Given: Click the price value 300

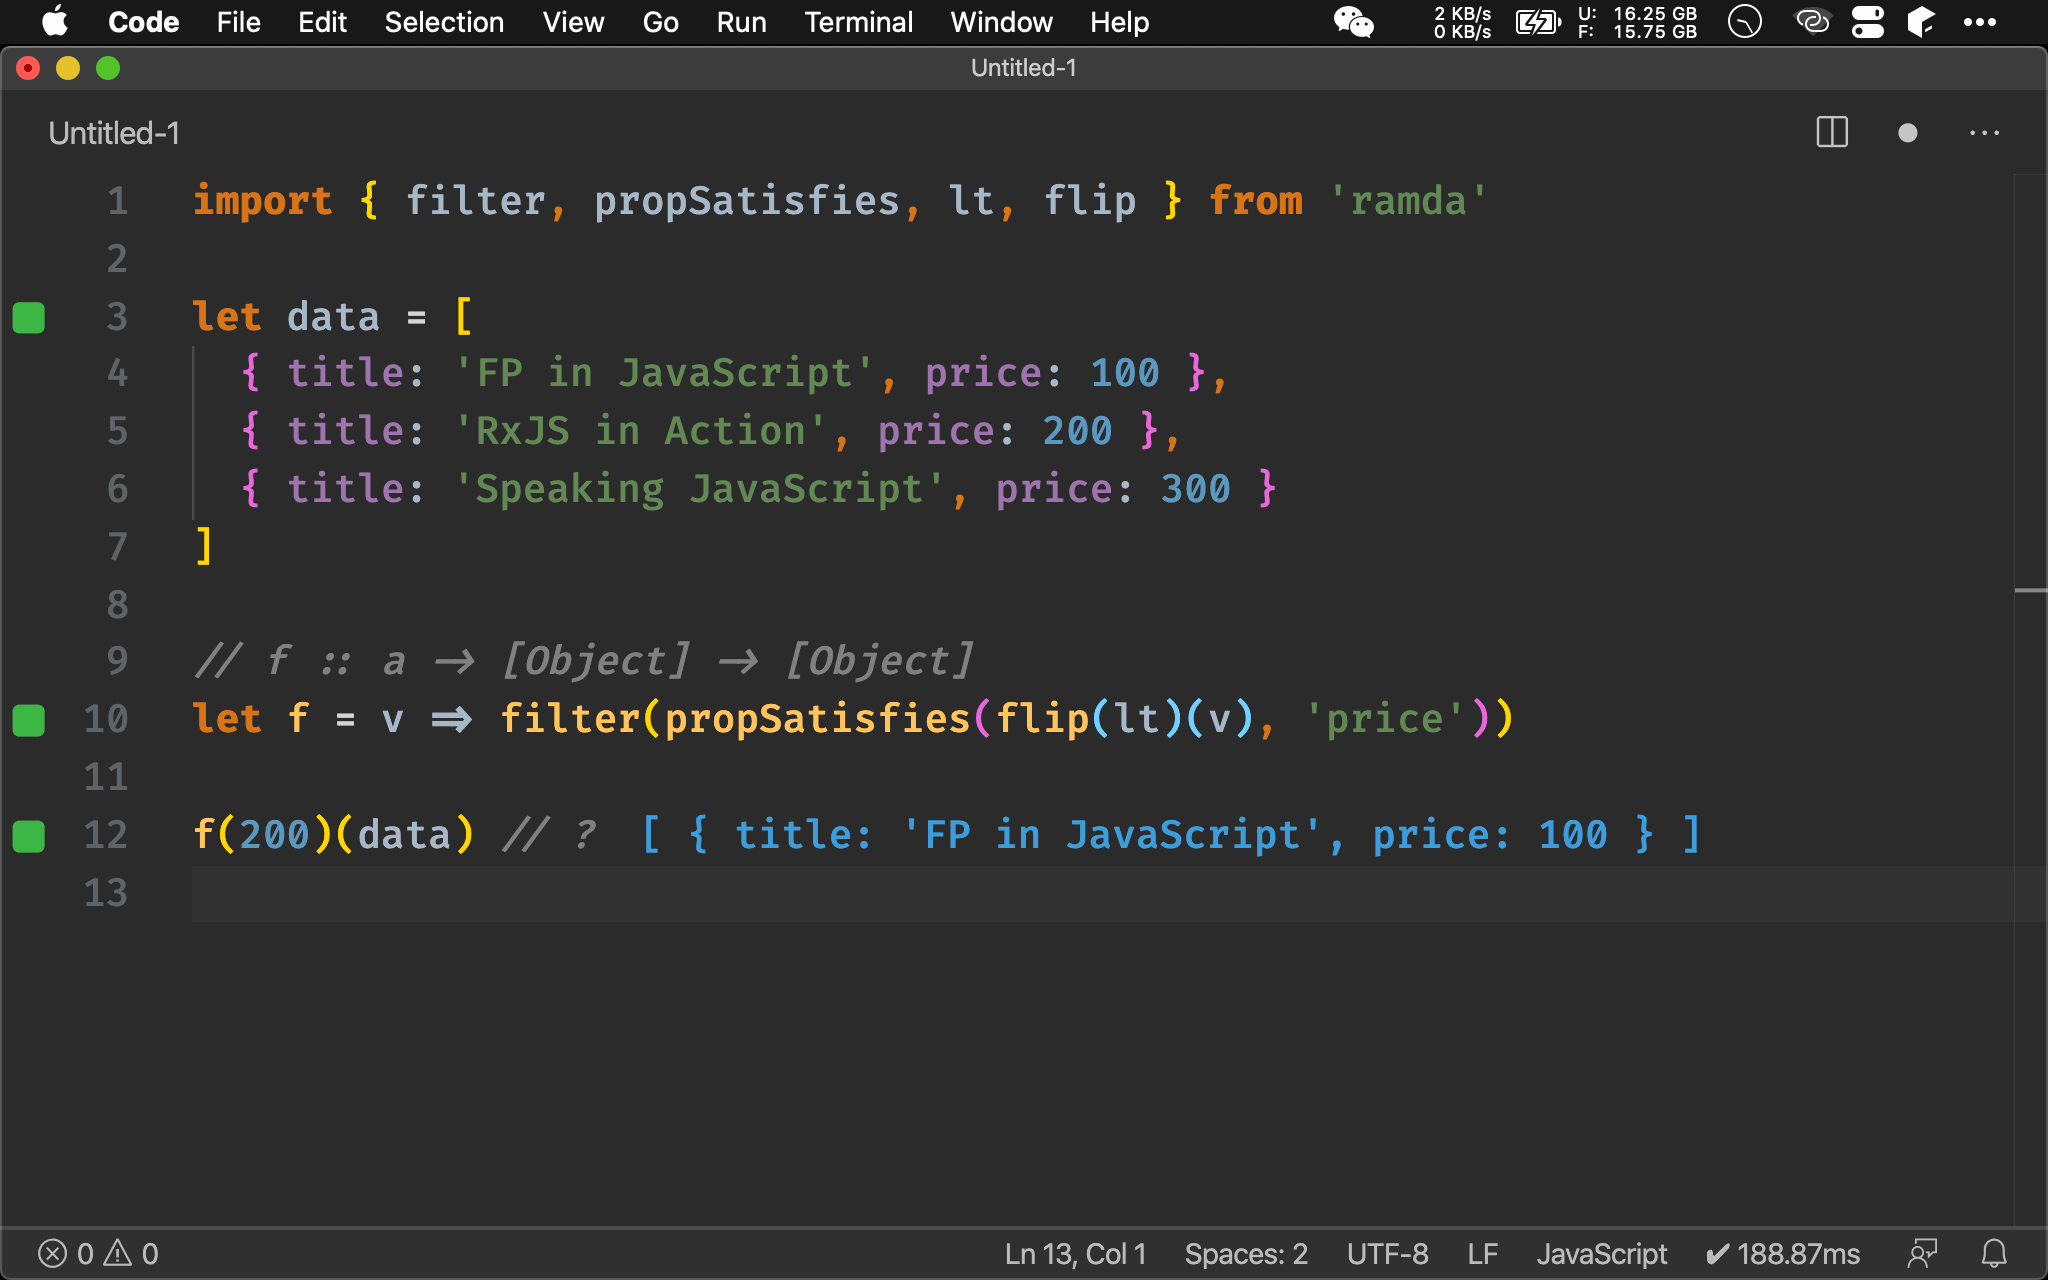Looking at the screenshot, I should 1195,489.
